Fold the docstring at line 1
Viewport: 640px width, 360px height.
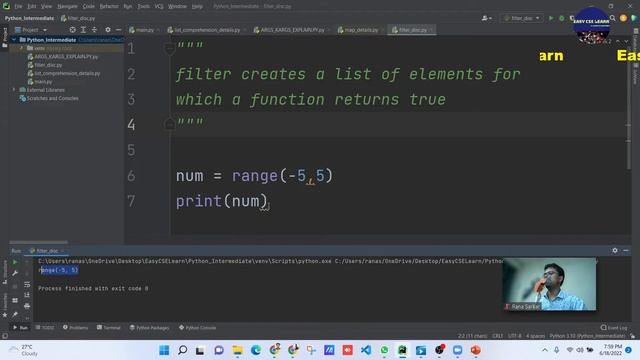click(169, 49)
